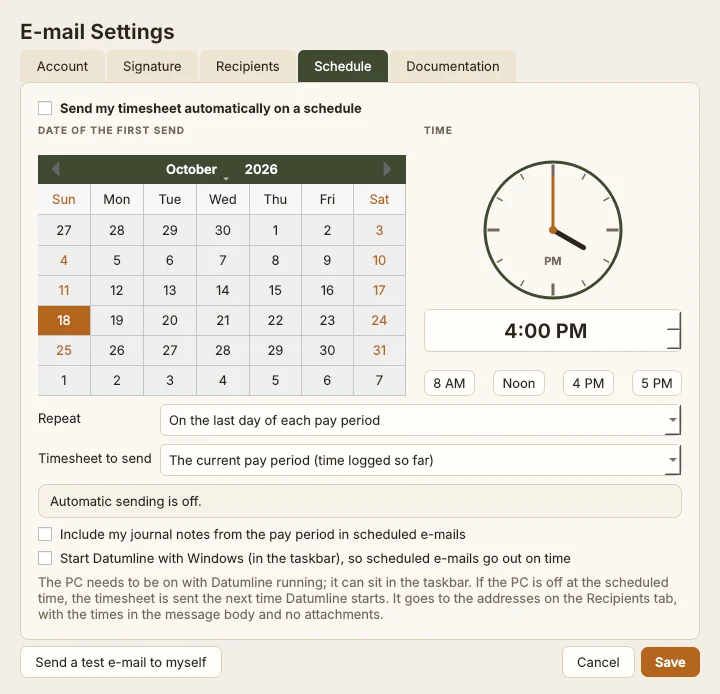Enable Start Datumline with Windows checkbox
Screen dimensions: 720x694
tap(45, 558)
